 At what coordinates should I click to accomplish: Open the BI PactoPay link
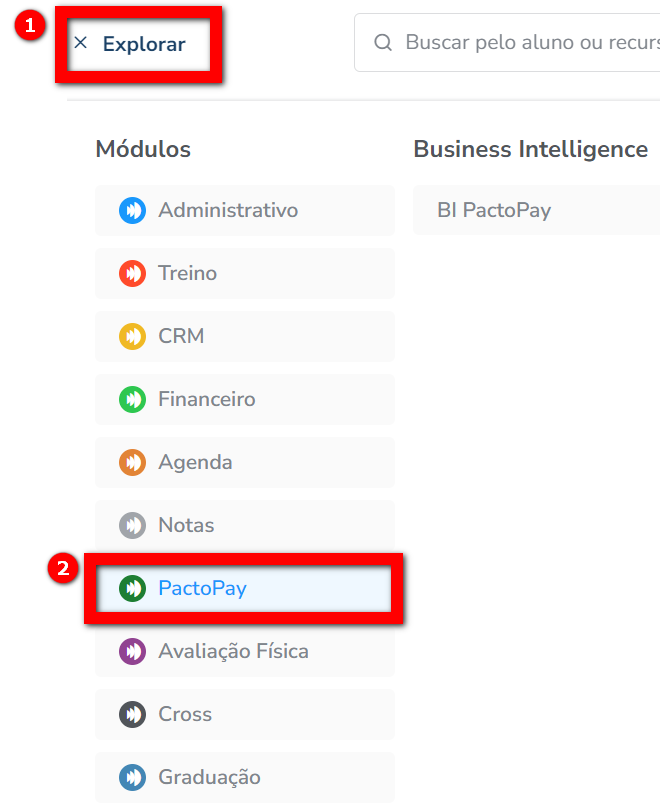point(494,211)
